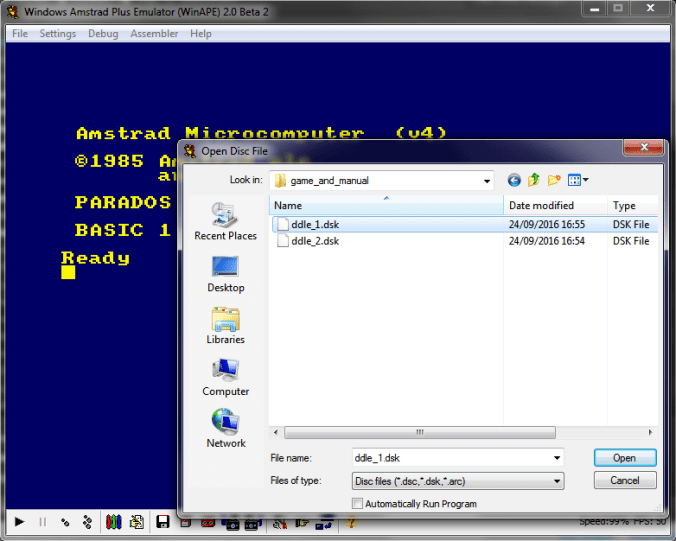The image size is (676, 541).
Task: Open the Assembler menu
Action: (x=154, y=34)
